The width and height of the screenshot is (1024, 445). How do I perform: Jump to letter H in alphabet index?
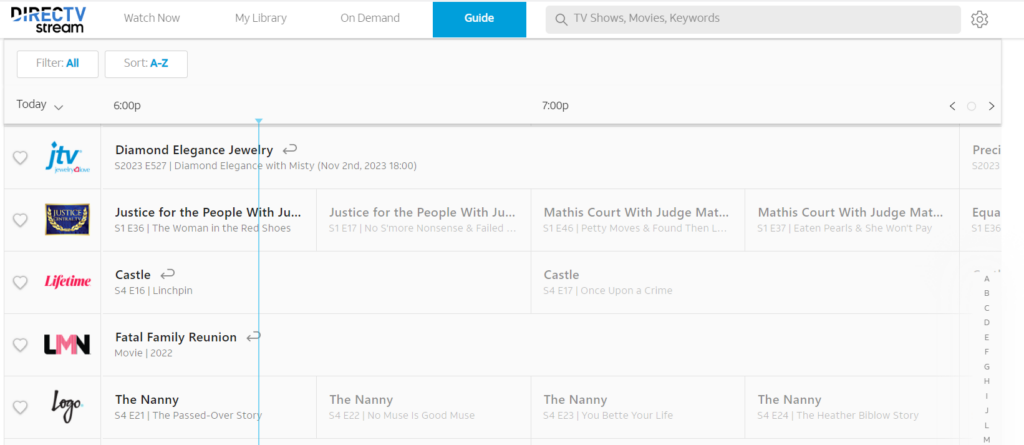[x=987, y=381]
